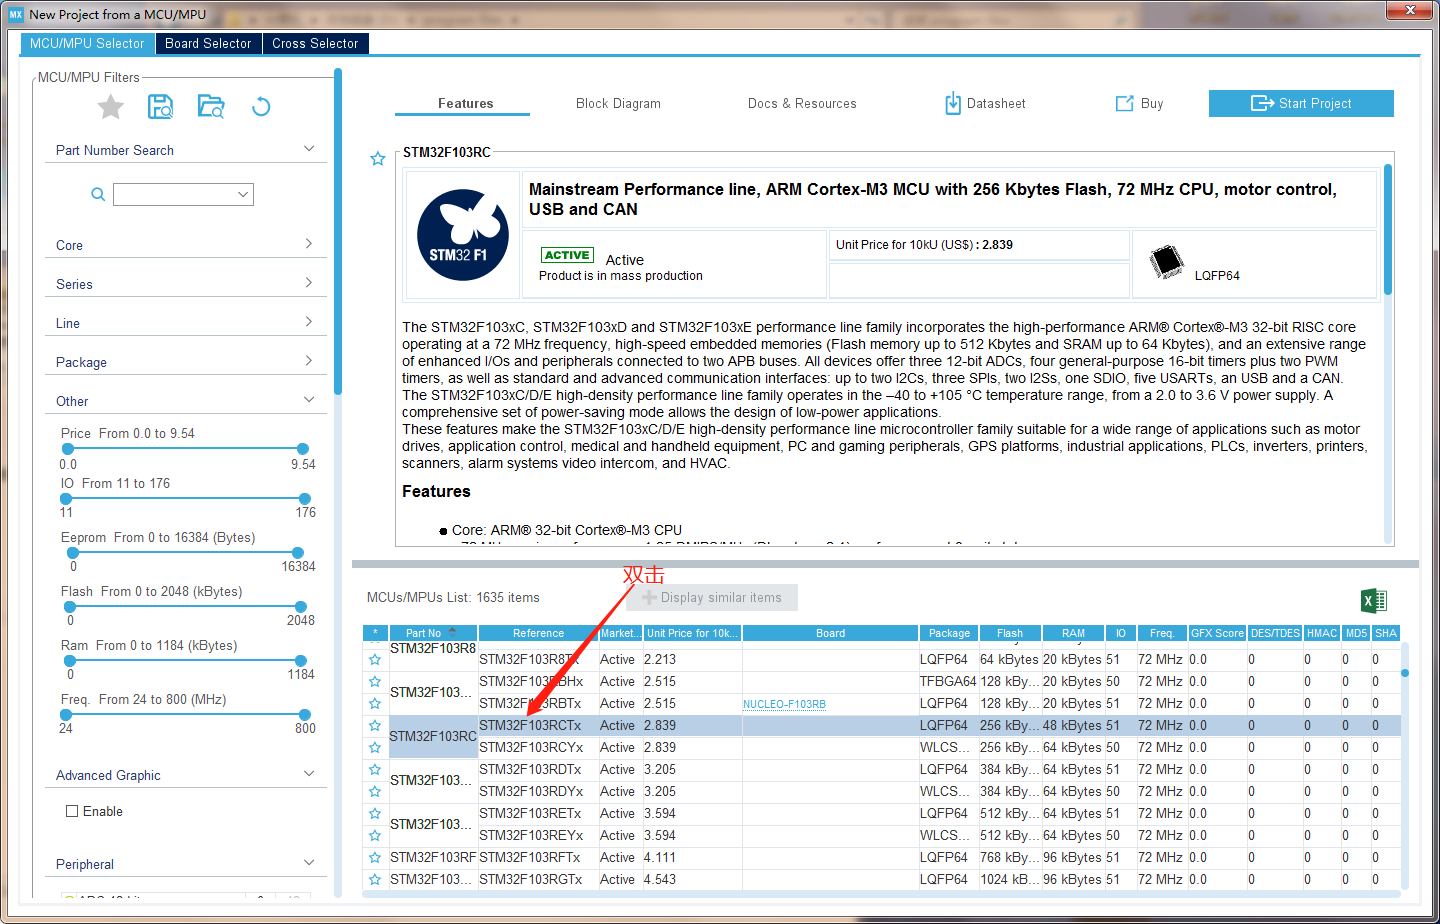Click the MX application icon in title bar
The height and width of the screenshot is (924, 1440).
click(16, 14)
